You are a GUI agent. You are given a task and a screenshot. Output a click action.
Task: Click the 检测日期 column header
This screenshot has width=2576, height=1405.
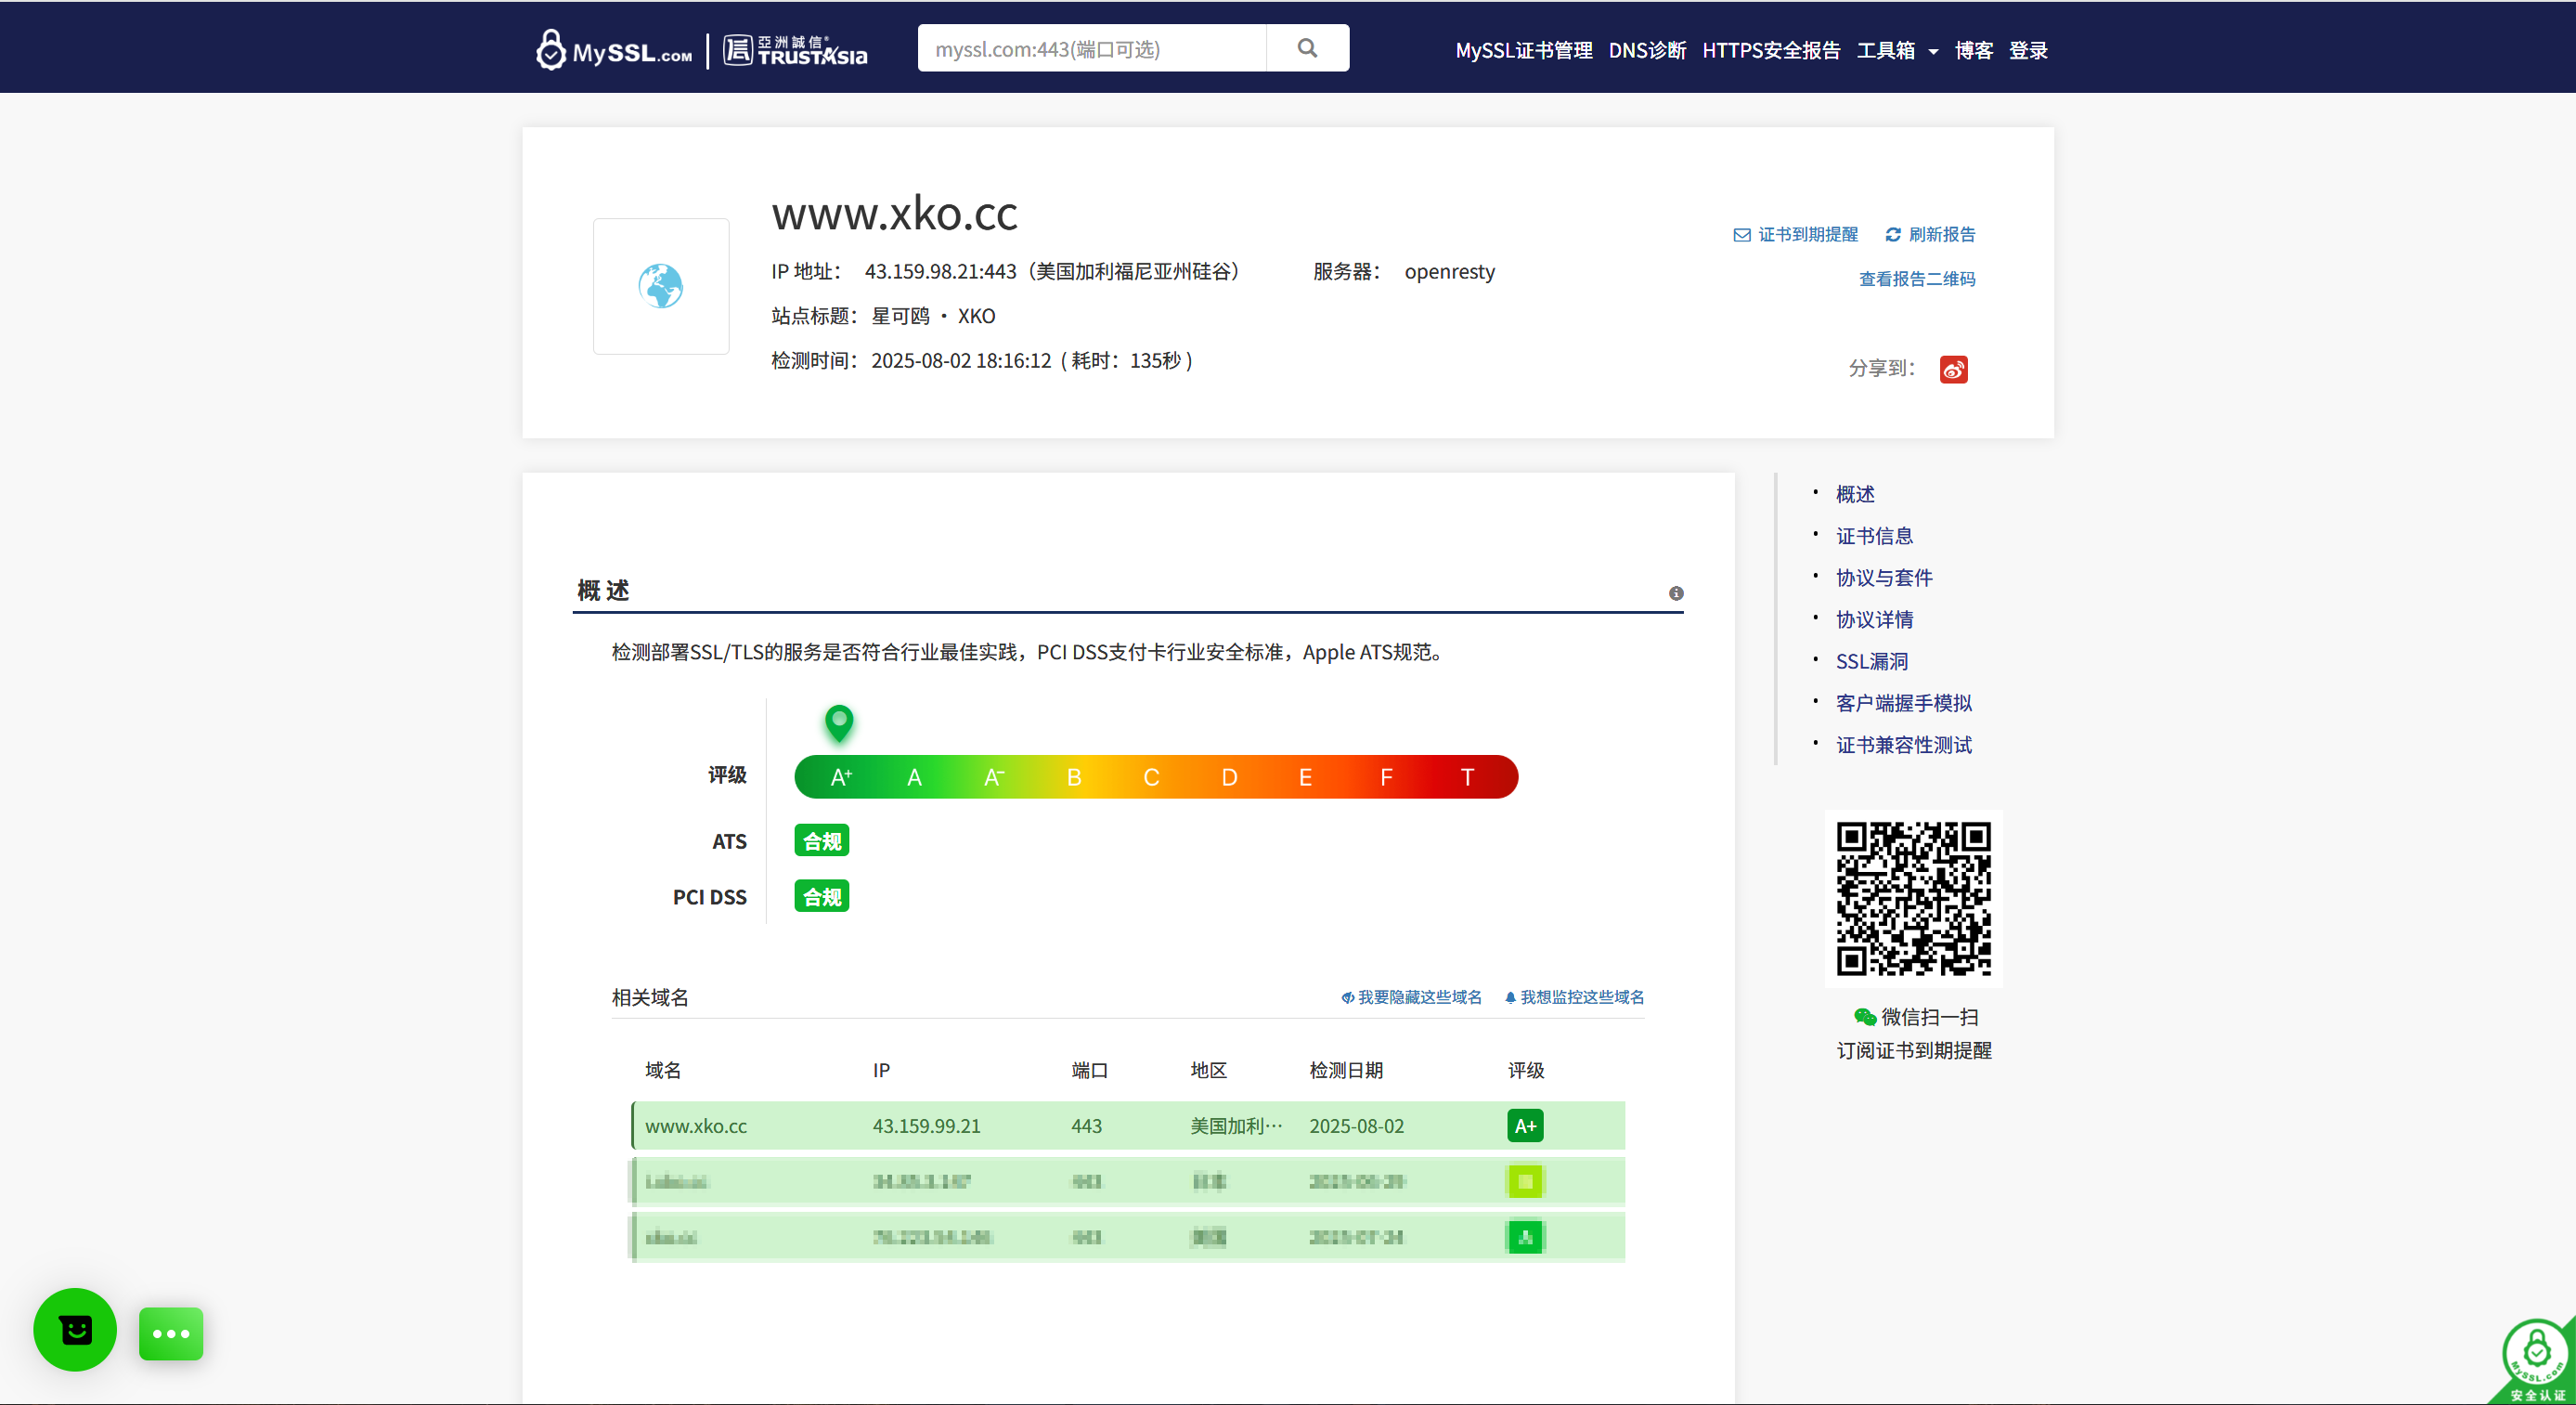(x=1346, y=1071)
